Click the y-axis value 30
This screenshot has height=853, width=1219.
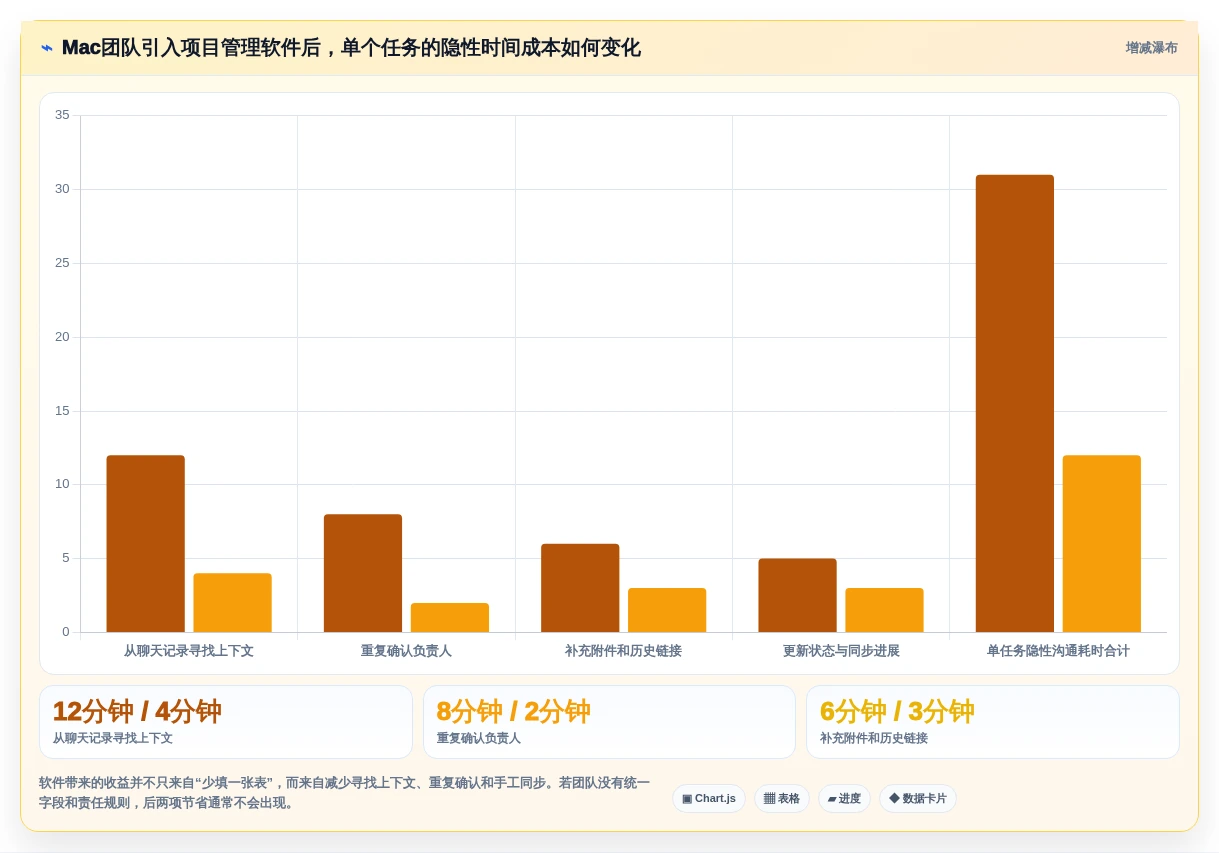click(62, 189)
